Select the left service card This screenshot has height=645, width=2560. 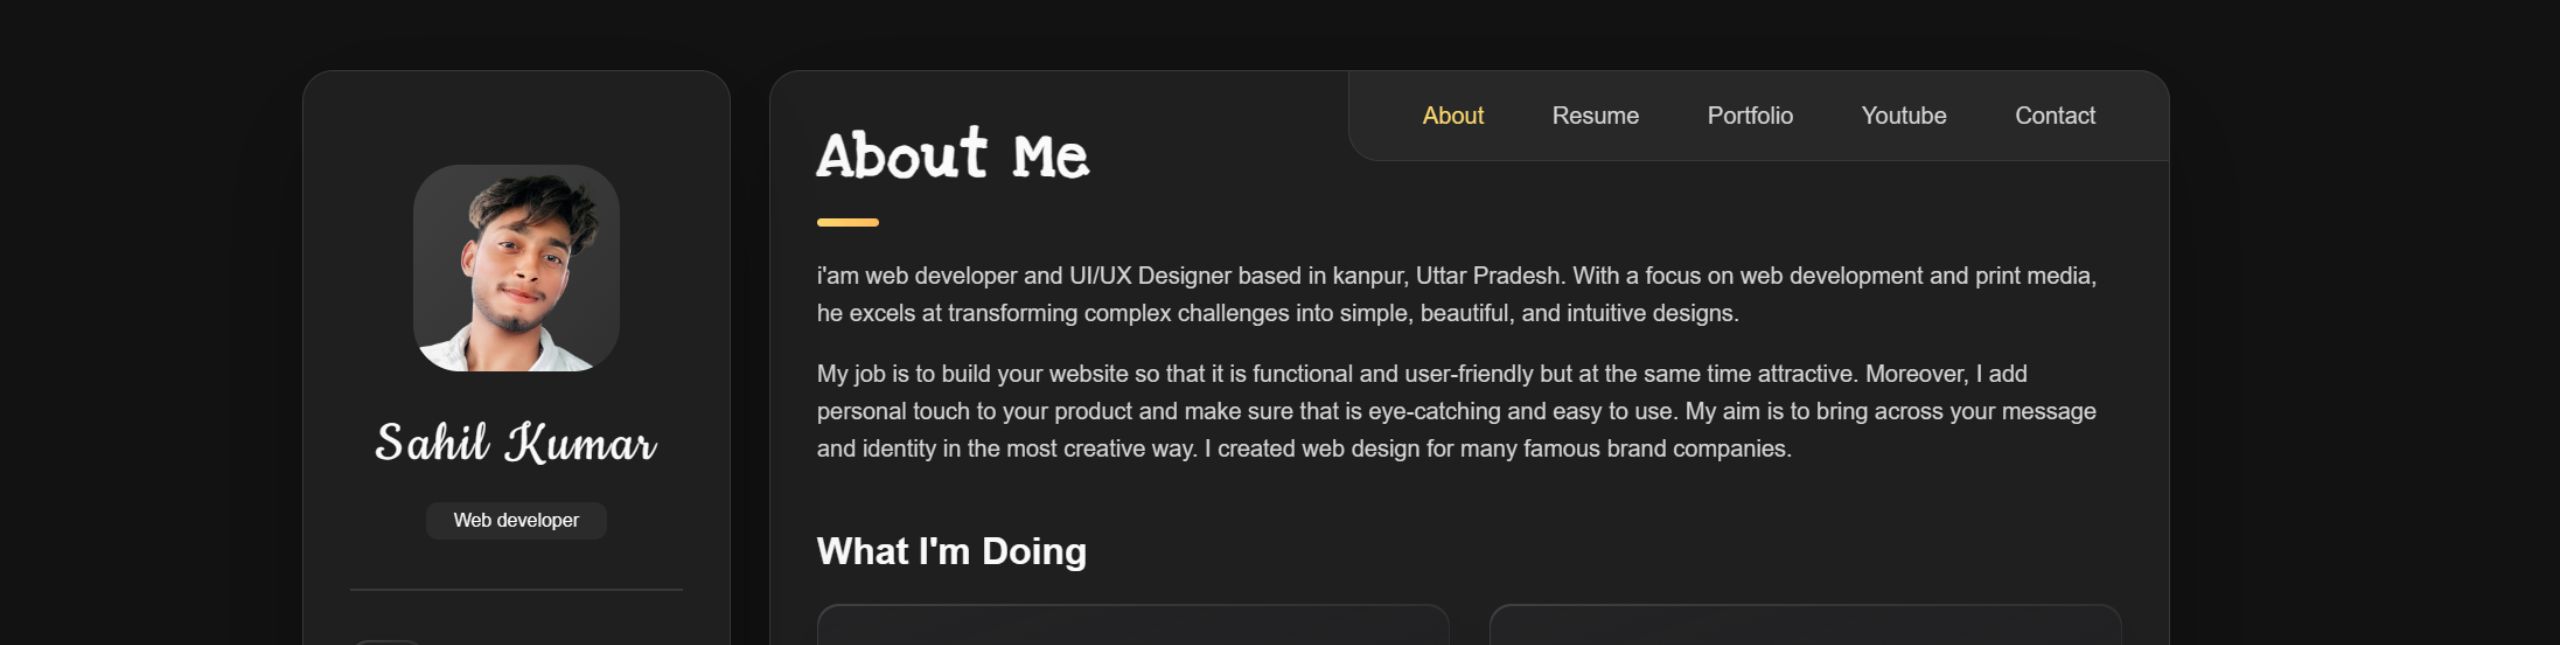(1132, 625)
